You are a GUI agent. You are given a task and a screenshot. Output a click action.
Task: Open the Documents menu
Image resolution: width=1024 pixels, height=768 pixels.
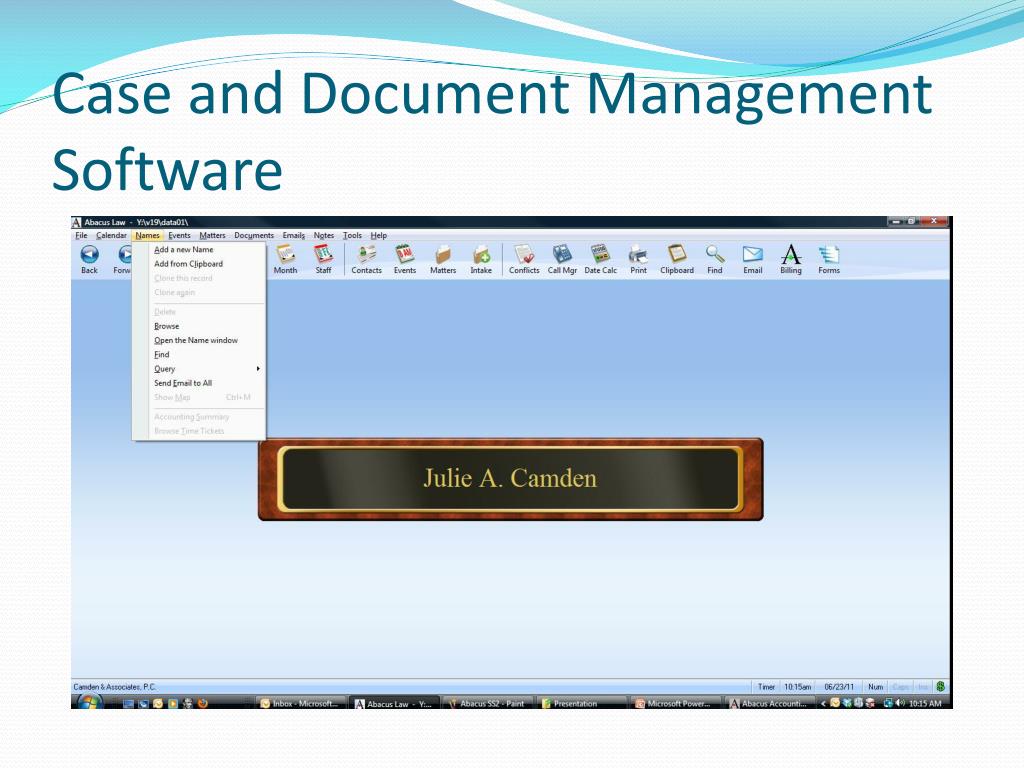click(254, 235)
